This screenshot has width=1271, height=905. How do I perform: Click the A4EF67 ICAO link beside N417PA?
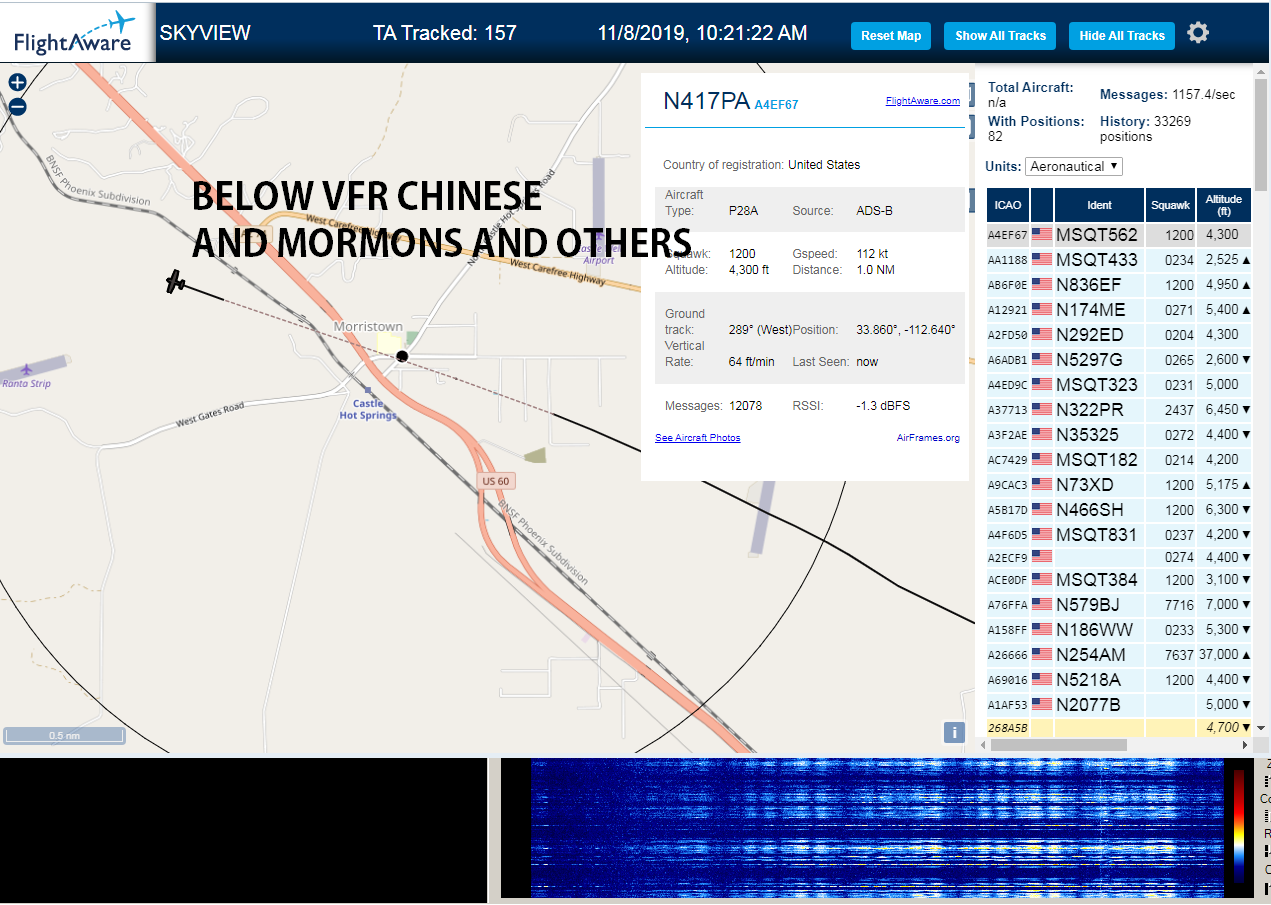[776, 104]
